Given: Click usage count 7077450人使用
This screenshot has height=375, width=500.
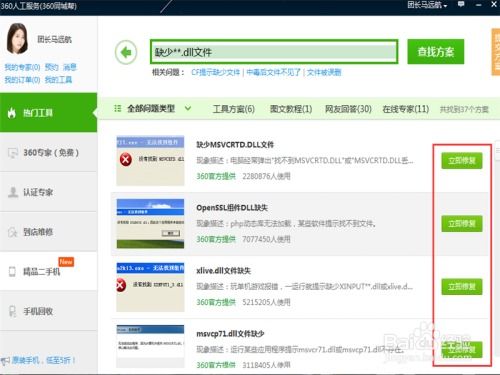Looking at the screenshot, I should (x=266, y=239).
